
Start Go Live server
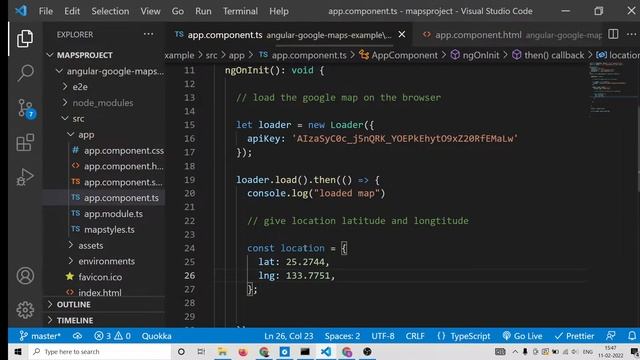522,336
